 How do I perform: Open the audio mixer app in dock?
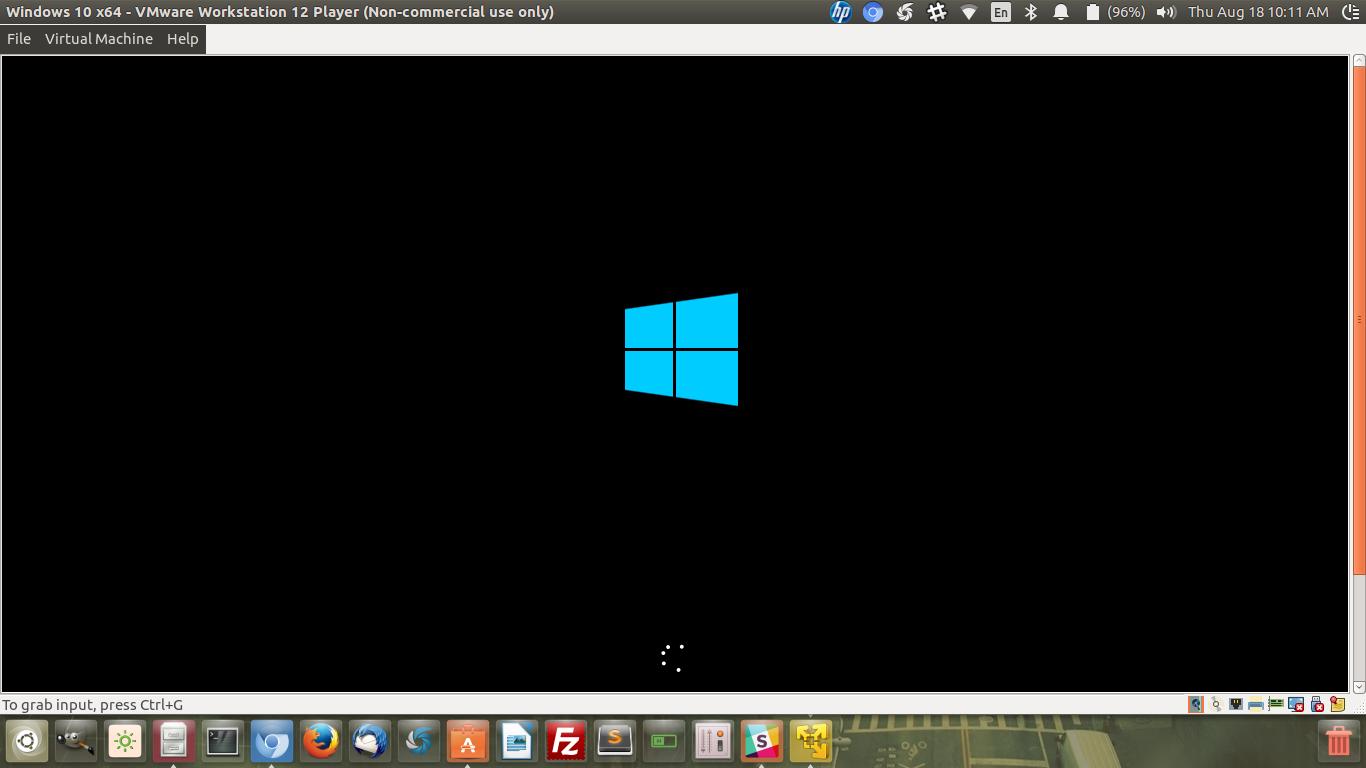(713, 742)
